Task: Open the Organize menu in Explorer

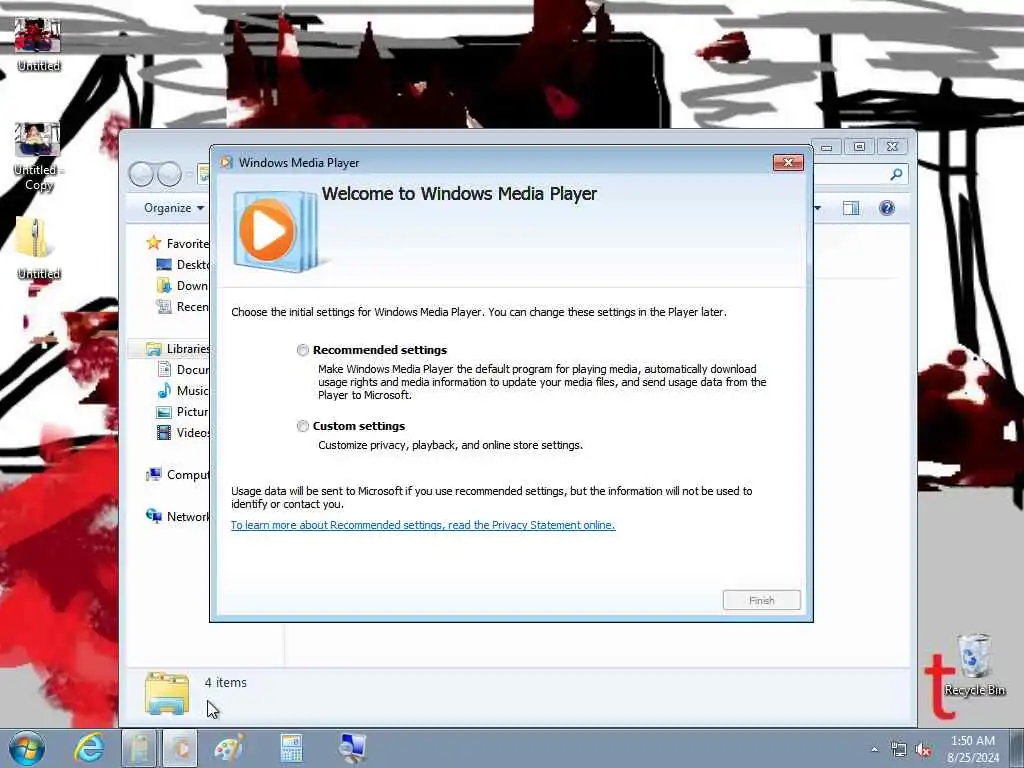Action: [174, 208]
